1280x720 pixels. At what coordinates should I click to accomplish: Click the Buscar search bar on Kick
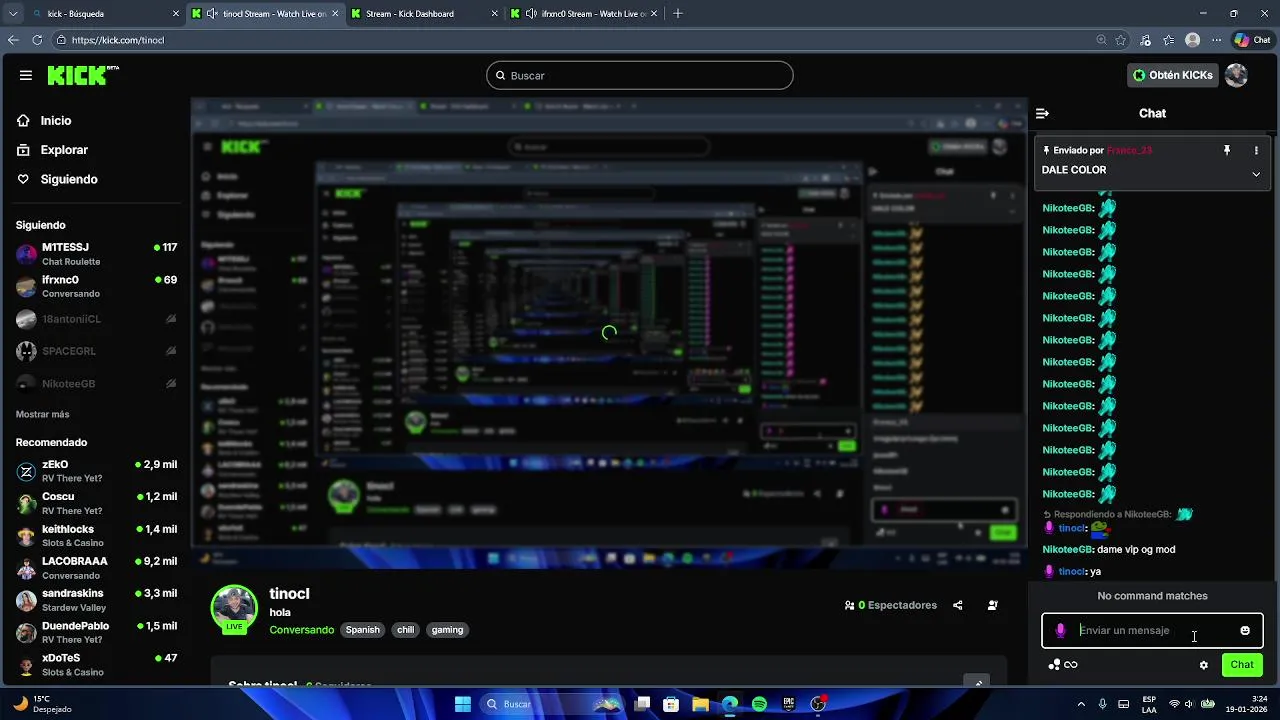click(640, 75)
